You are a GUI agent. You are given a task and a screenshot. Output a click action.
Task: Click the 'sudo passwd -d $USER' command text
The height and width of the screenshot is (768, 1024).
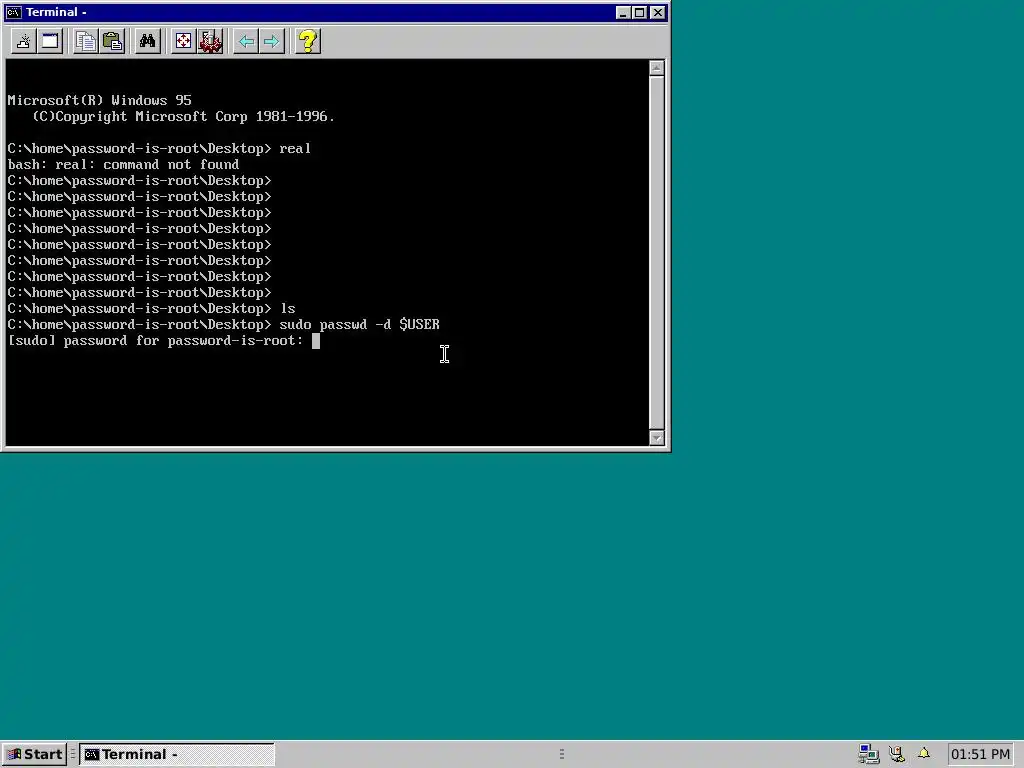(x=359, y=325)
